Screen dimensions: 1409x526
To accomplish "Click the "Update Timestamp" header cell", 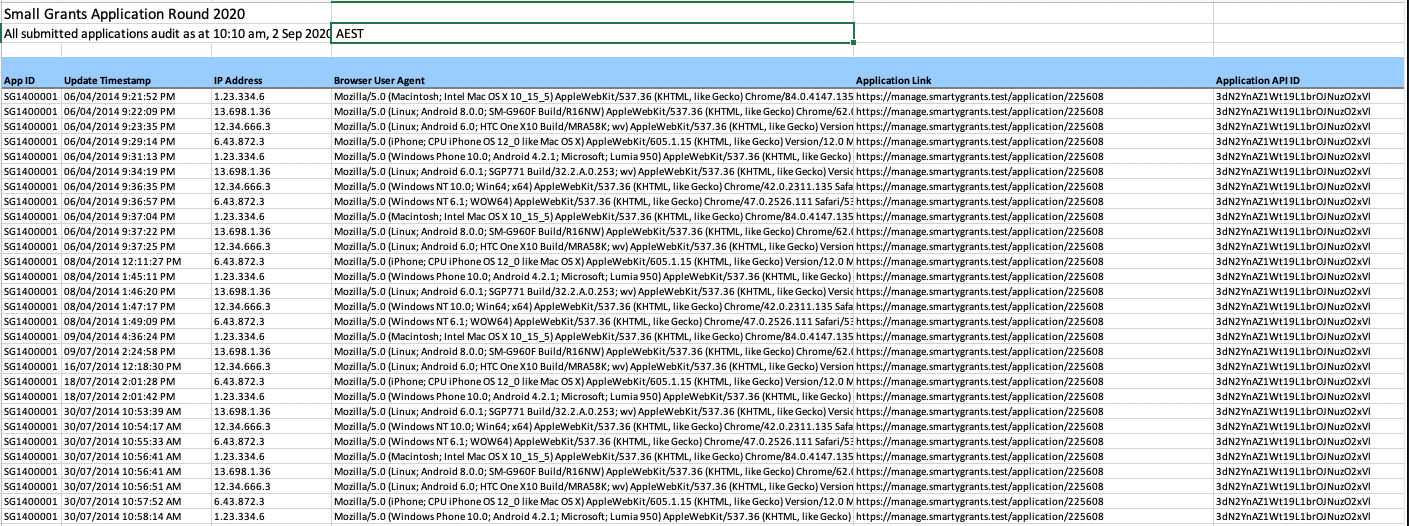I will point(101,80).
